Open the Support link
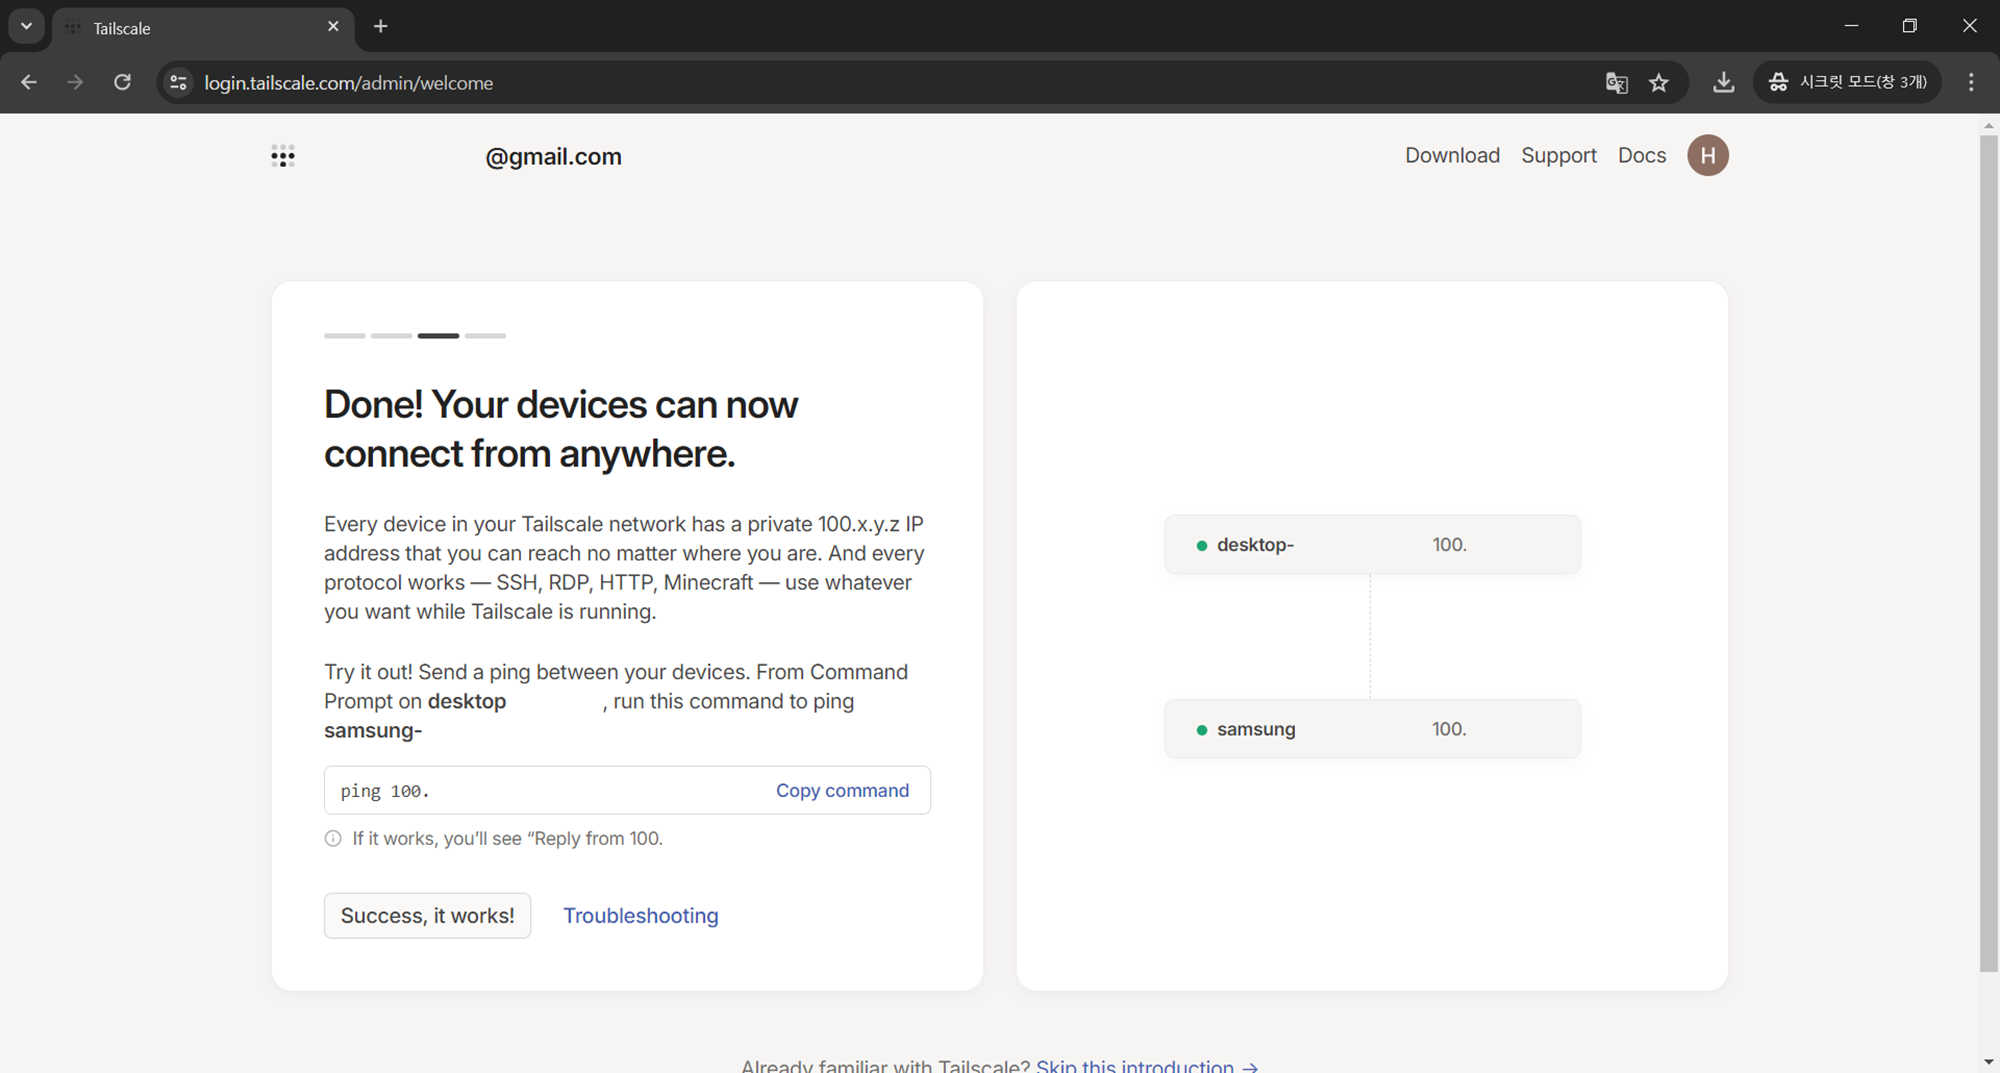Viewport: 2000px width, 1073px height. pos(1558,155)
